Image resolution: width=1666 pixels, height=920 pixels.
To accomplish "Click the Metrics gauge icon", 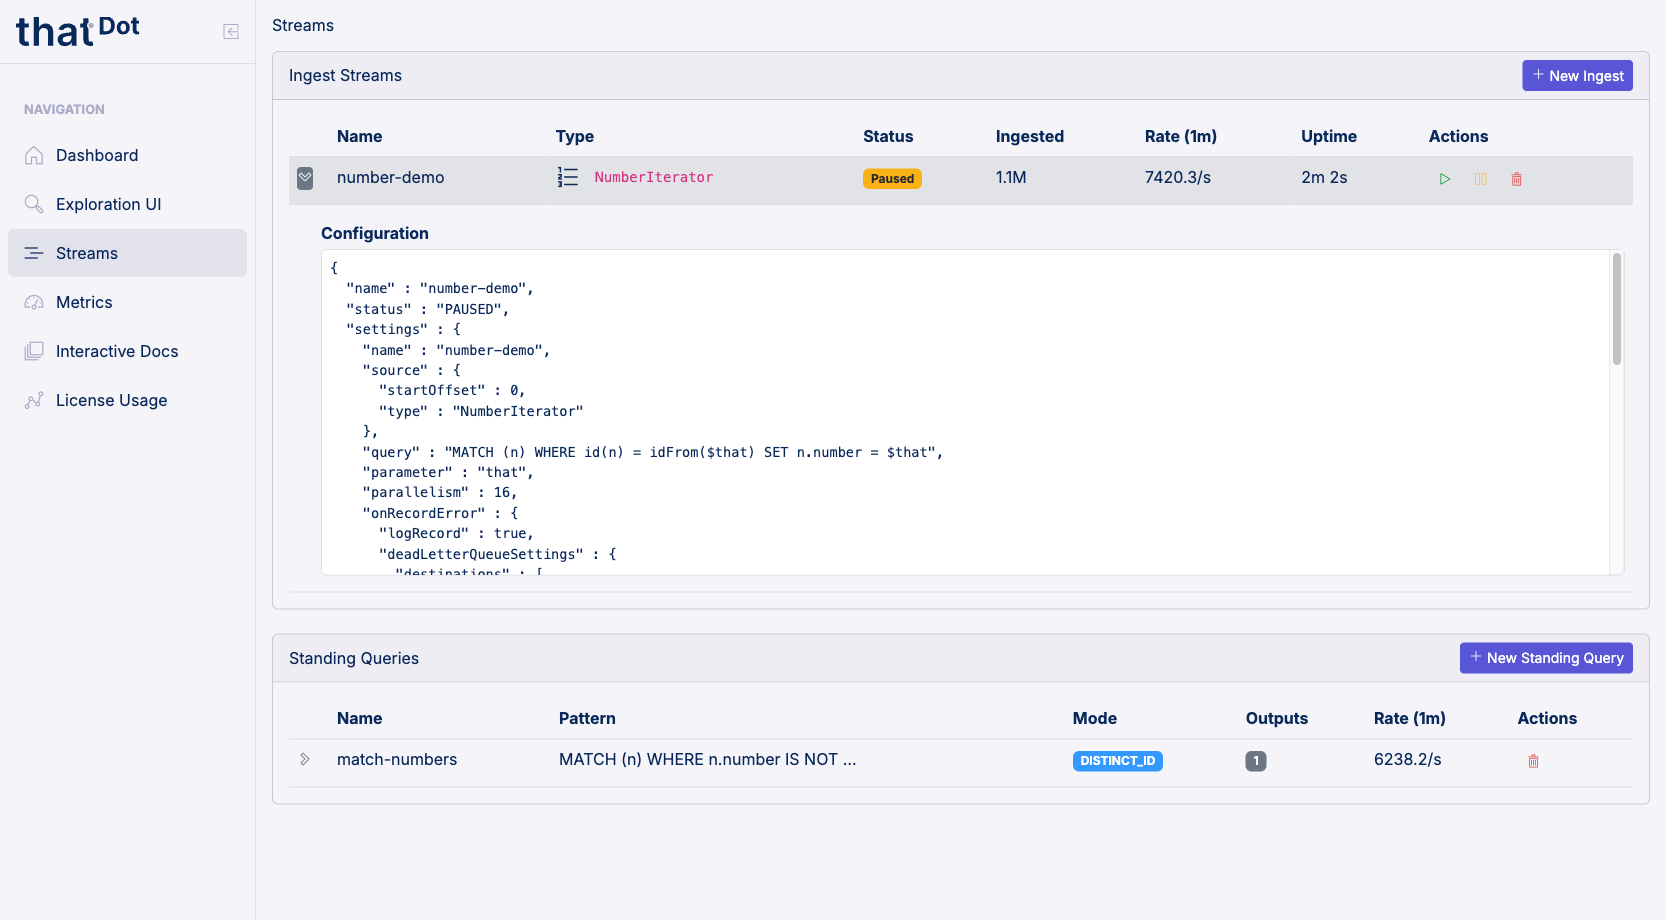I will (x=34, y=302).
